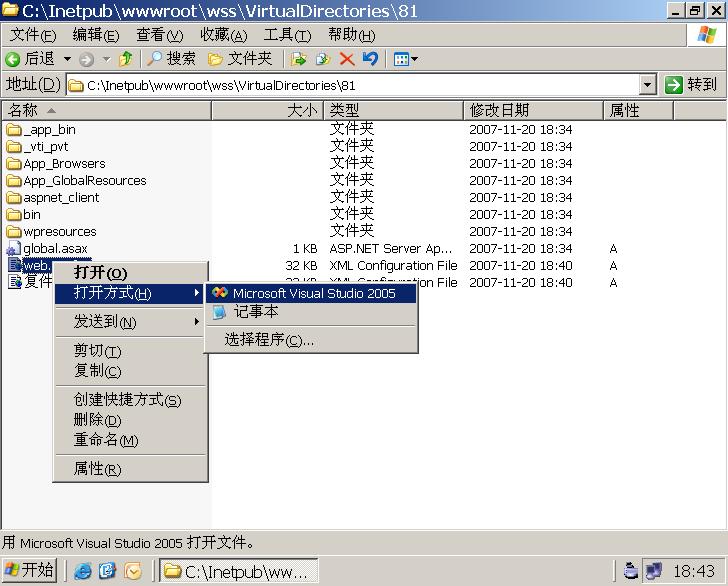Click the Move To folder toolbar icon

(x=298, y=59)
